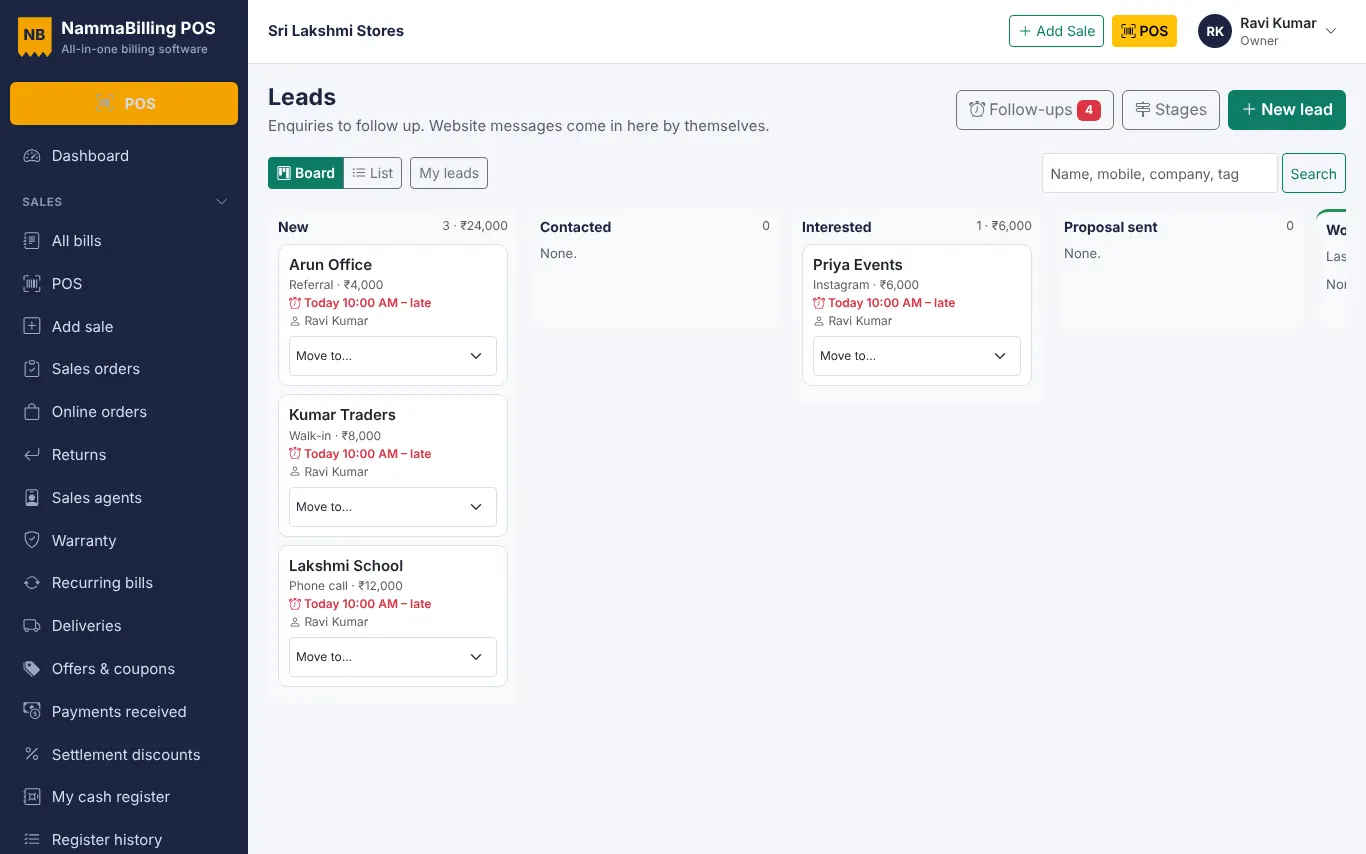
Task: Click the Sales agents badge icon
Action: click(x=32, y=498)
